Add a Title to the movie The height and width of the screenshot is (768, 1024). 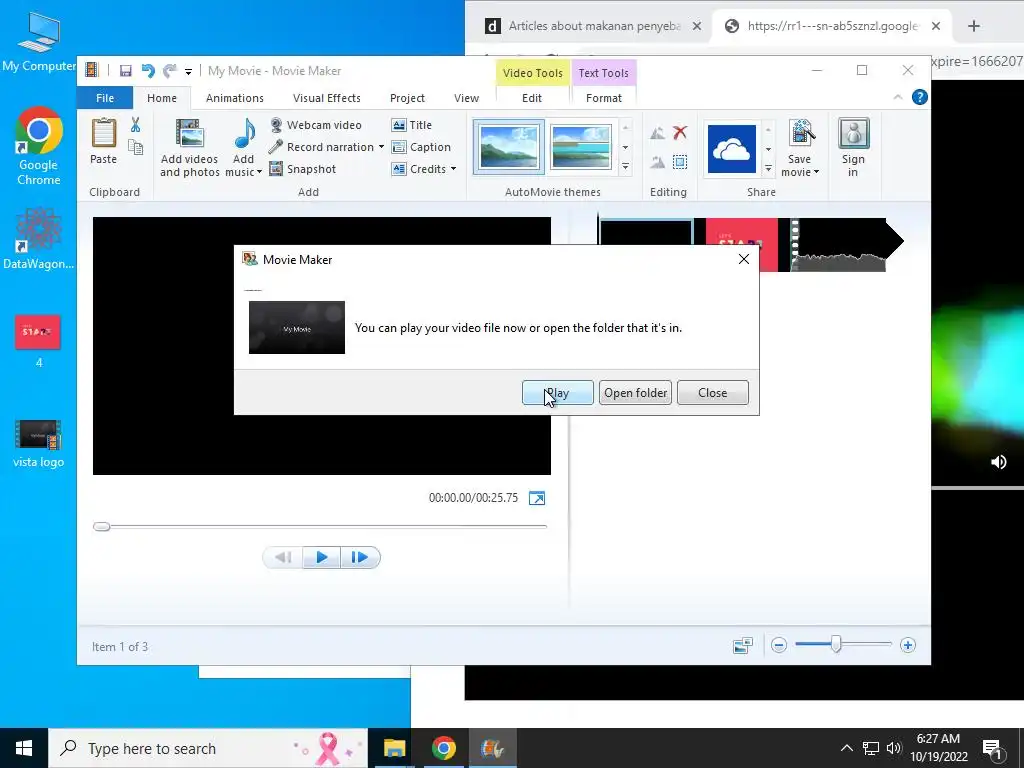coord(411,125)
